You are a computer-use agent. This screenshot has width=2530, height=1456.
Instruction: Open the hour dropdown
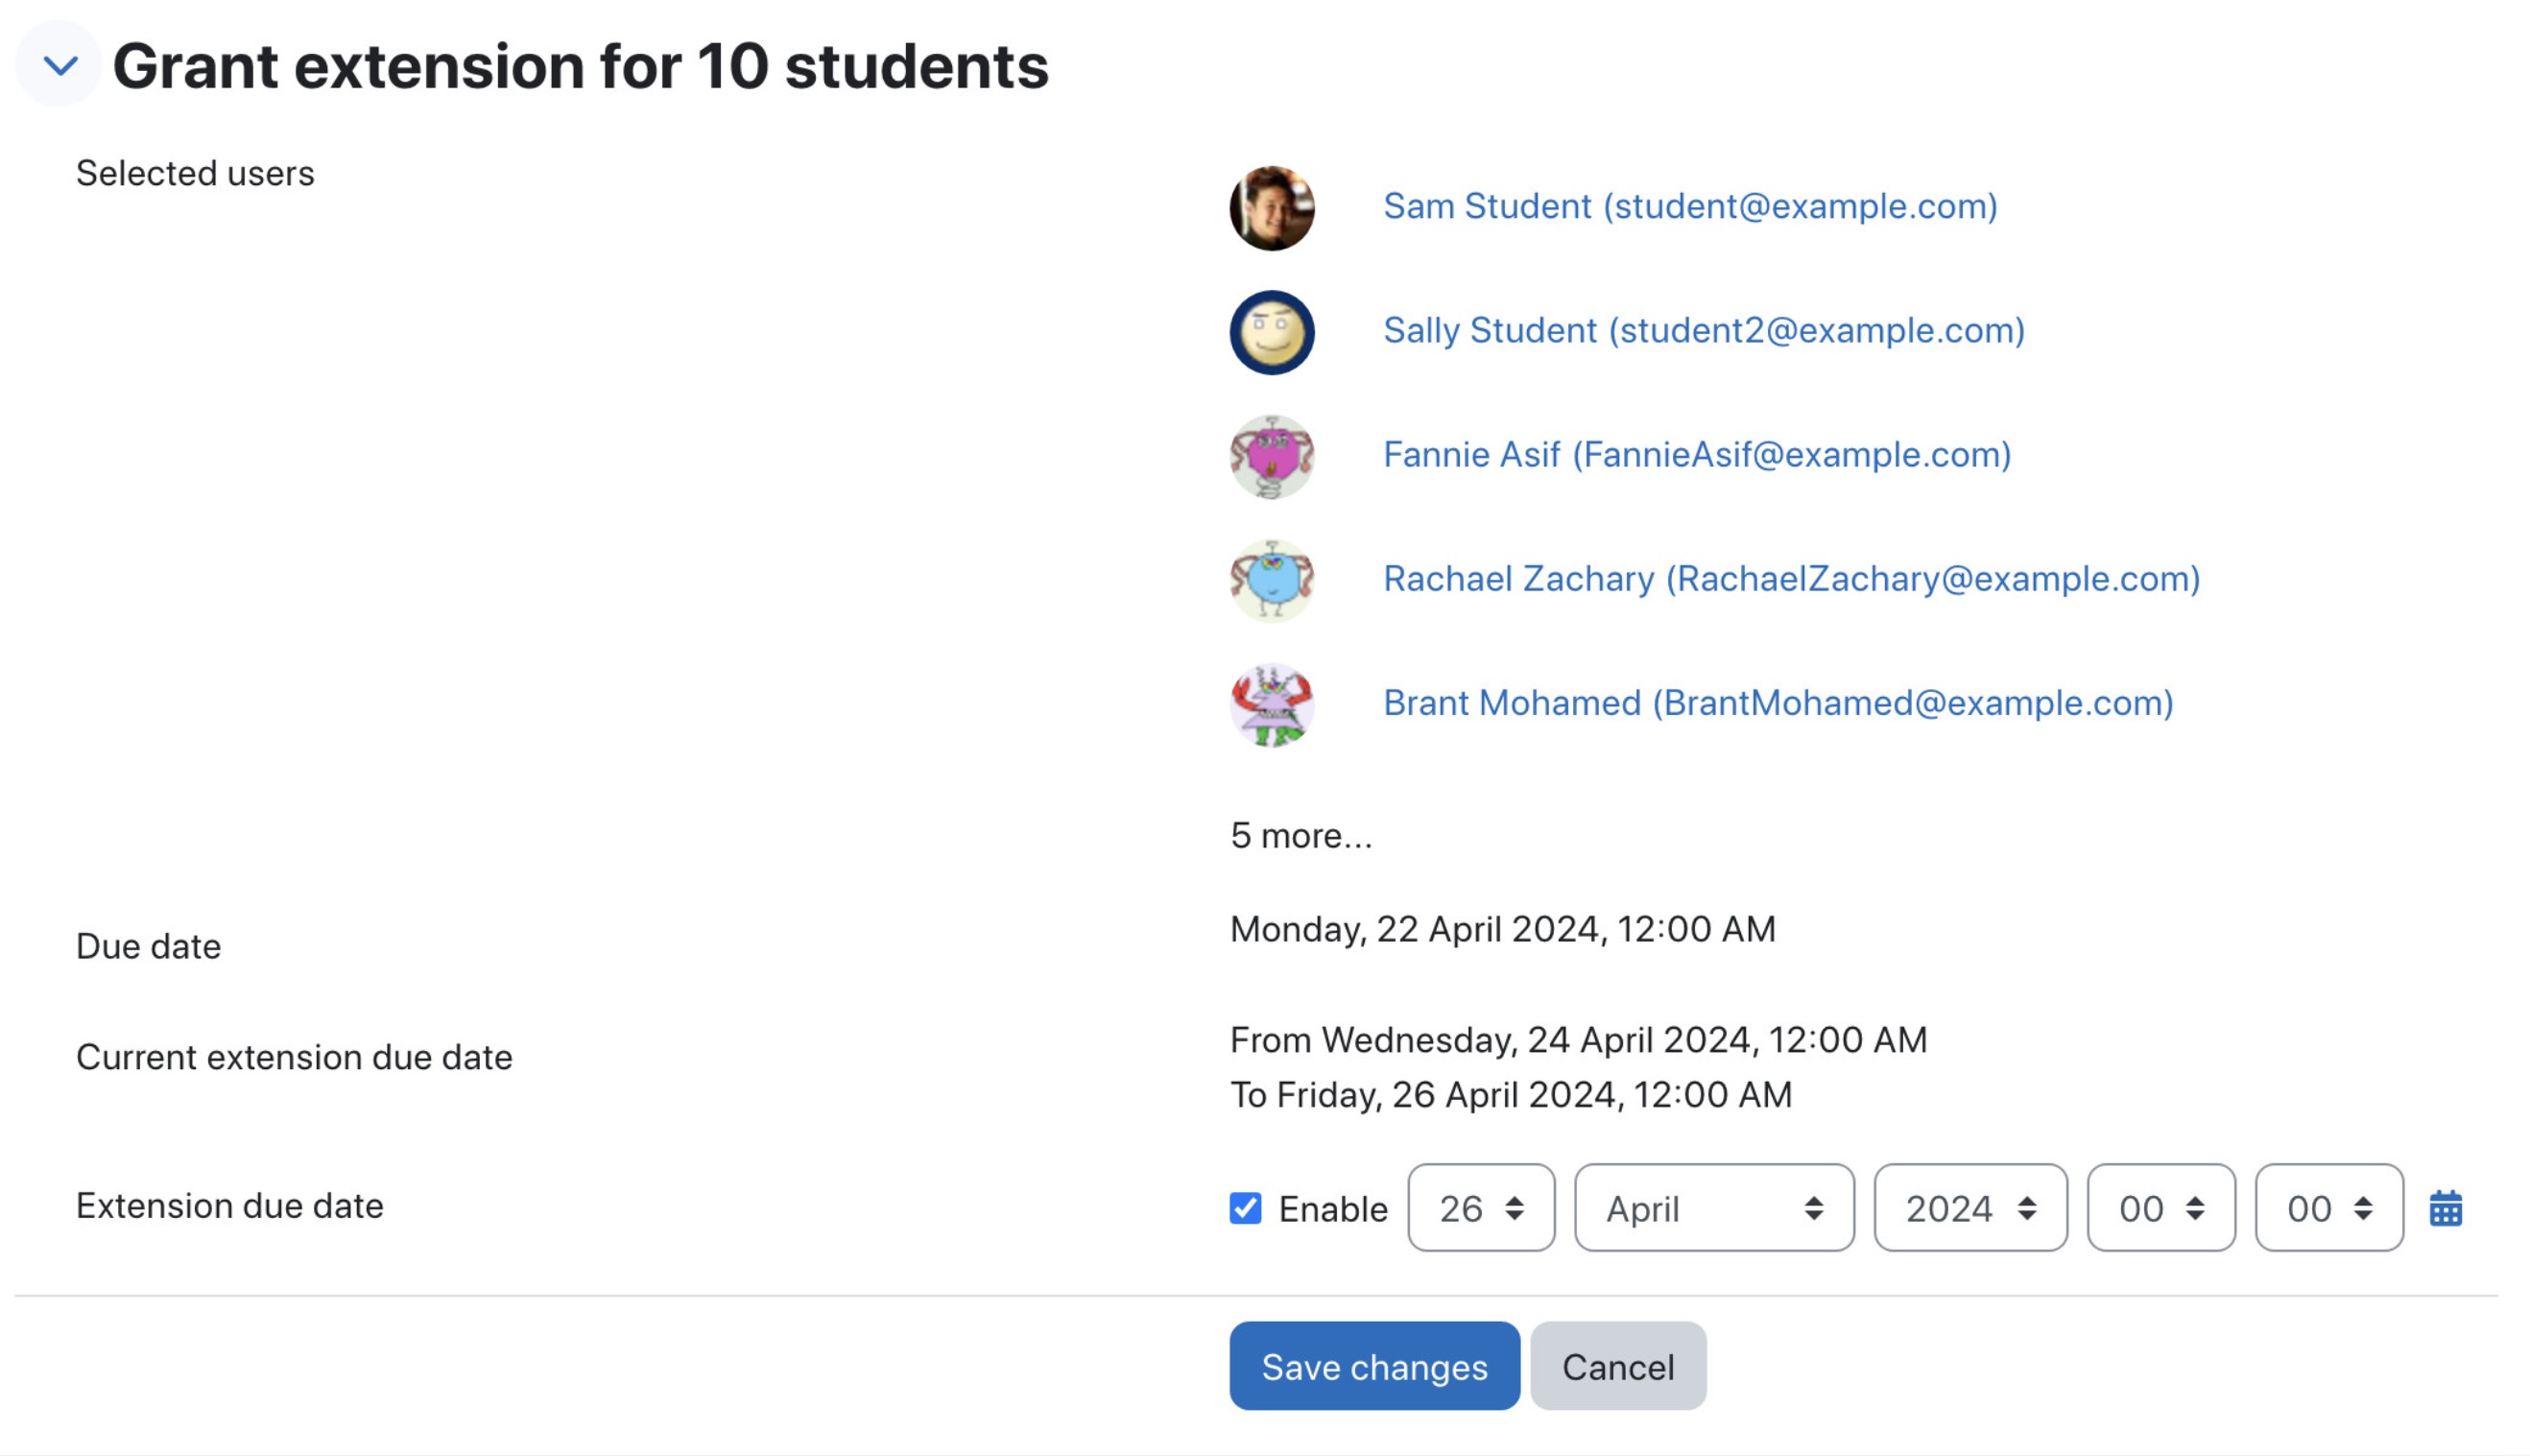pyautogui.click(x=2161, y=1208)
